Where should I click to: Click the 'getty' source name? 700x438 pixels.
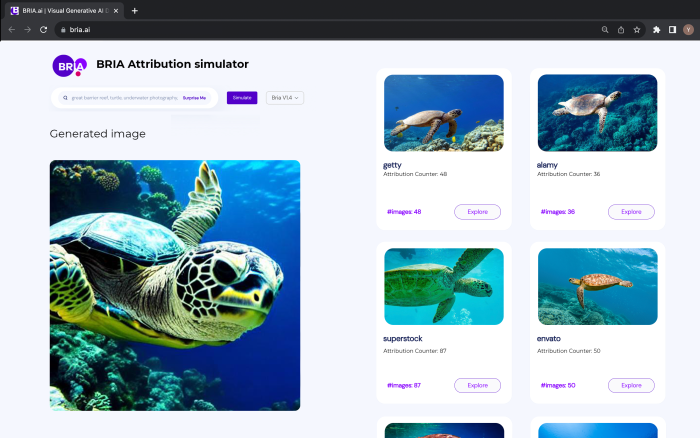click(x=392, y=165)
